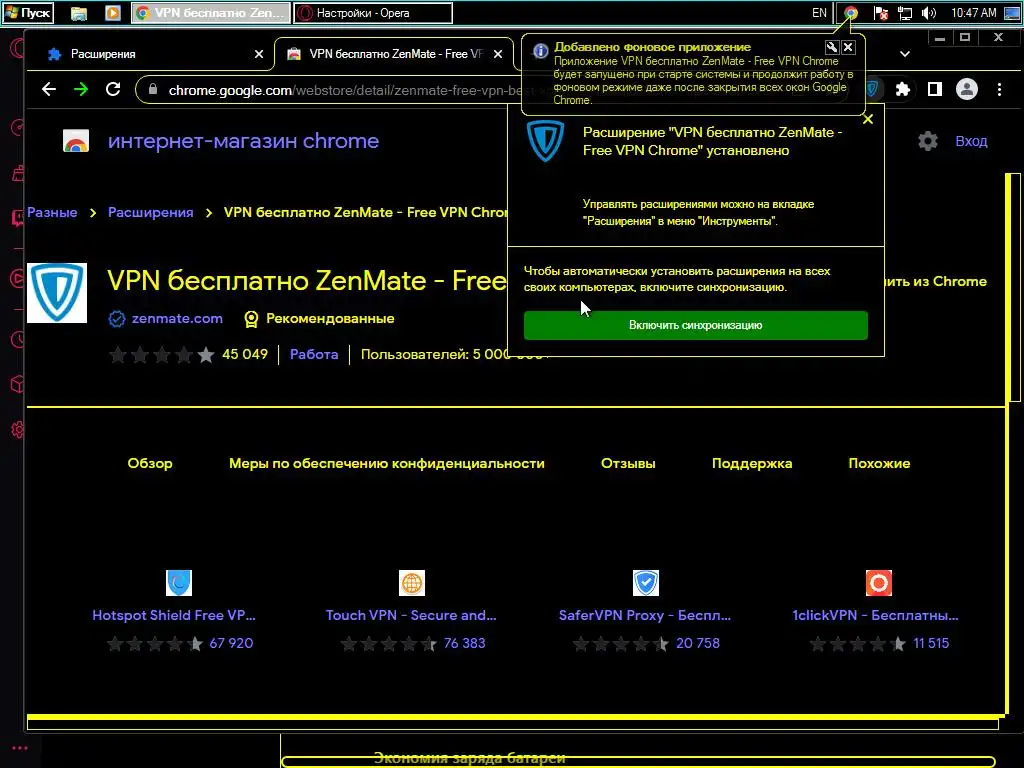The width and height of the screenshot is (1024, 768).
Task: Click Opera sidebar three-dots at bottom
Action: (x=20, y=748)
